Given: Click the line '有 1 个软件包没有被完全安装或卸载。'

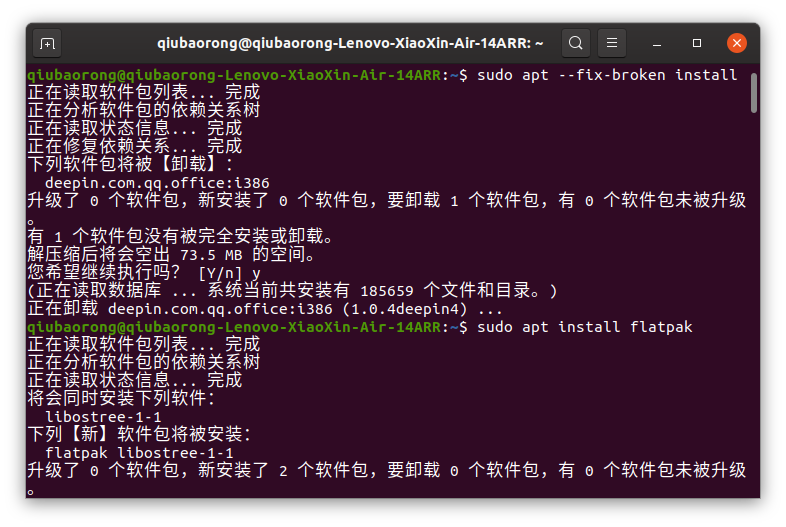Looking at the screenshot, I should coord(180,237).
